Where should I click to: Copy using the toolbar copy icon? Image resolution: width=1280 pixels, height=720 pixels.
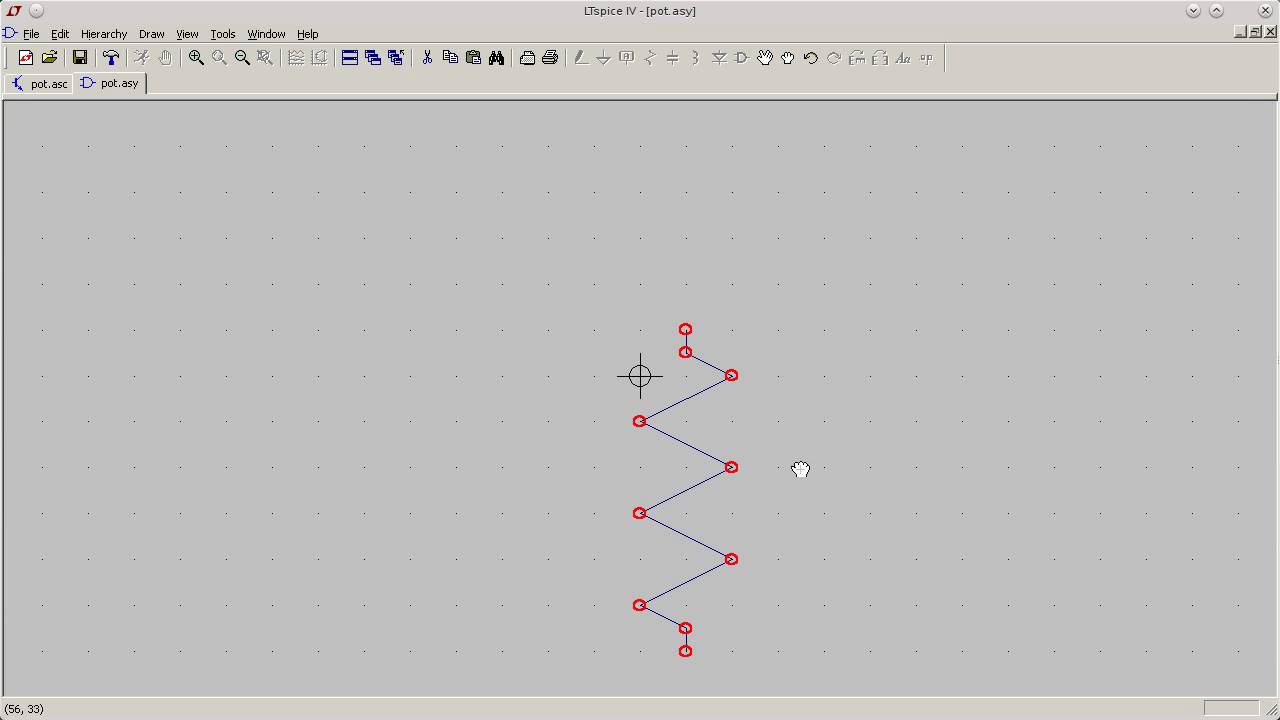(450, 58)
